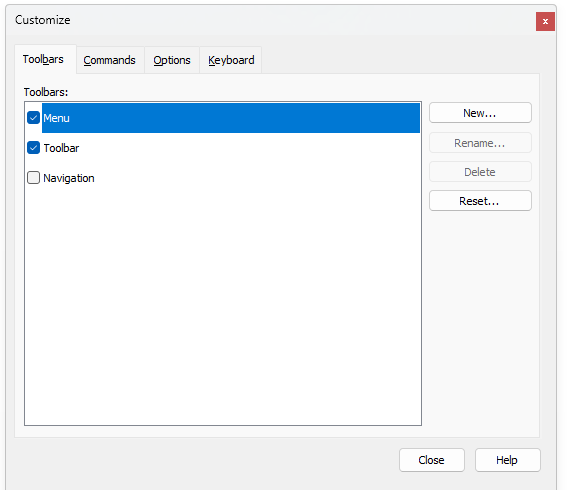Open the Options tab
The width and height of the screenshot is (579, 490).
point(172,60)
